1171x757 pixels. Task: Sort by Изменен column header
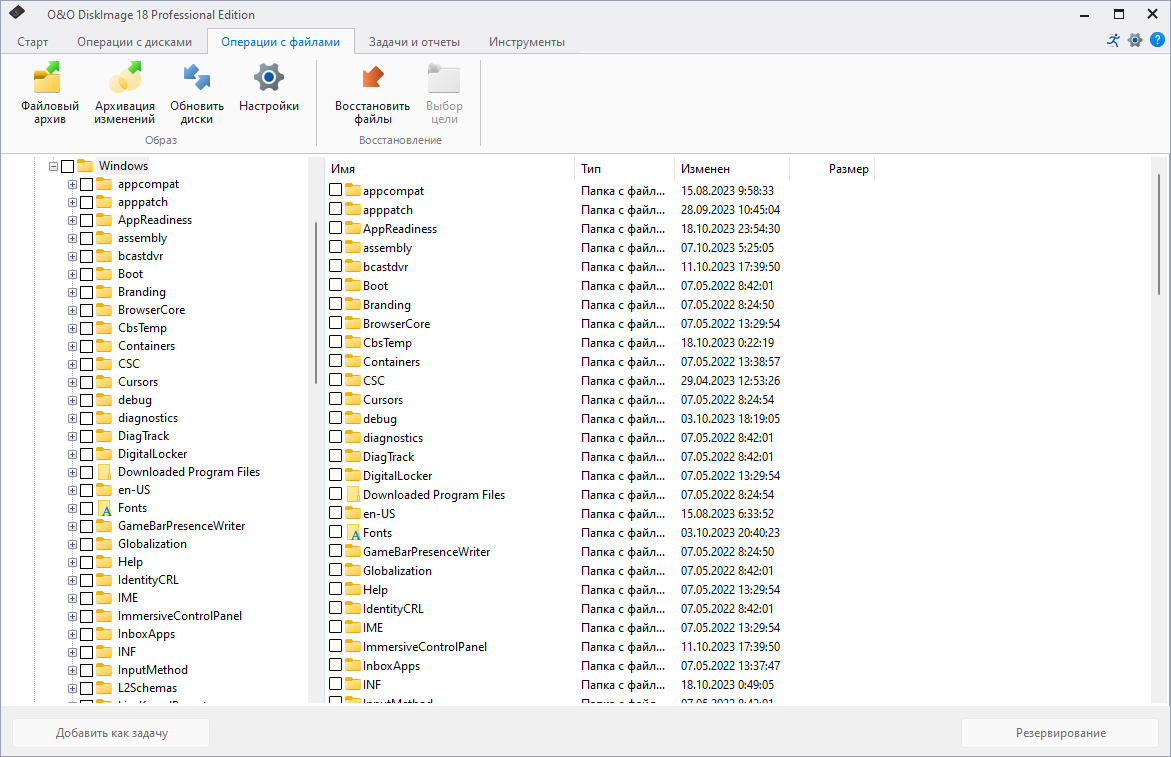point(732,169)
